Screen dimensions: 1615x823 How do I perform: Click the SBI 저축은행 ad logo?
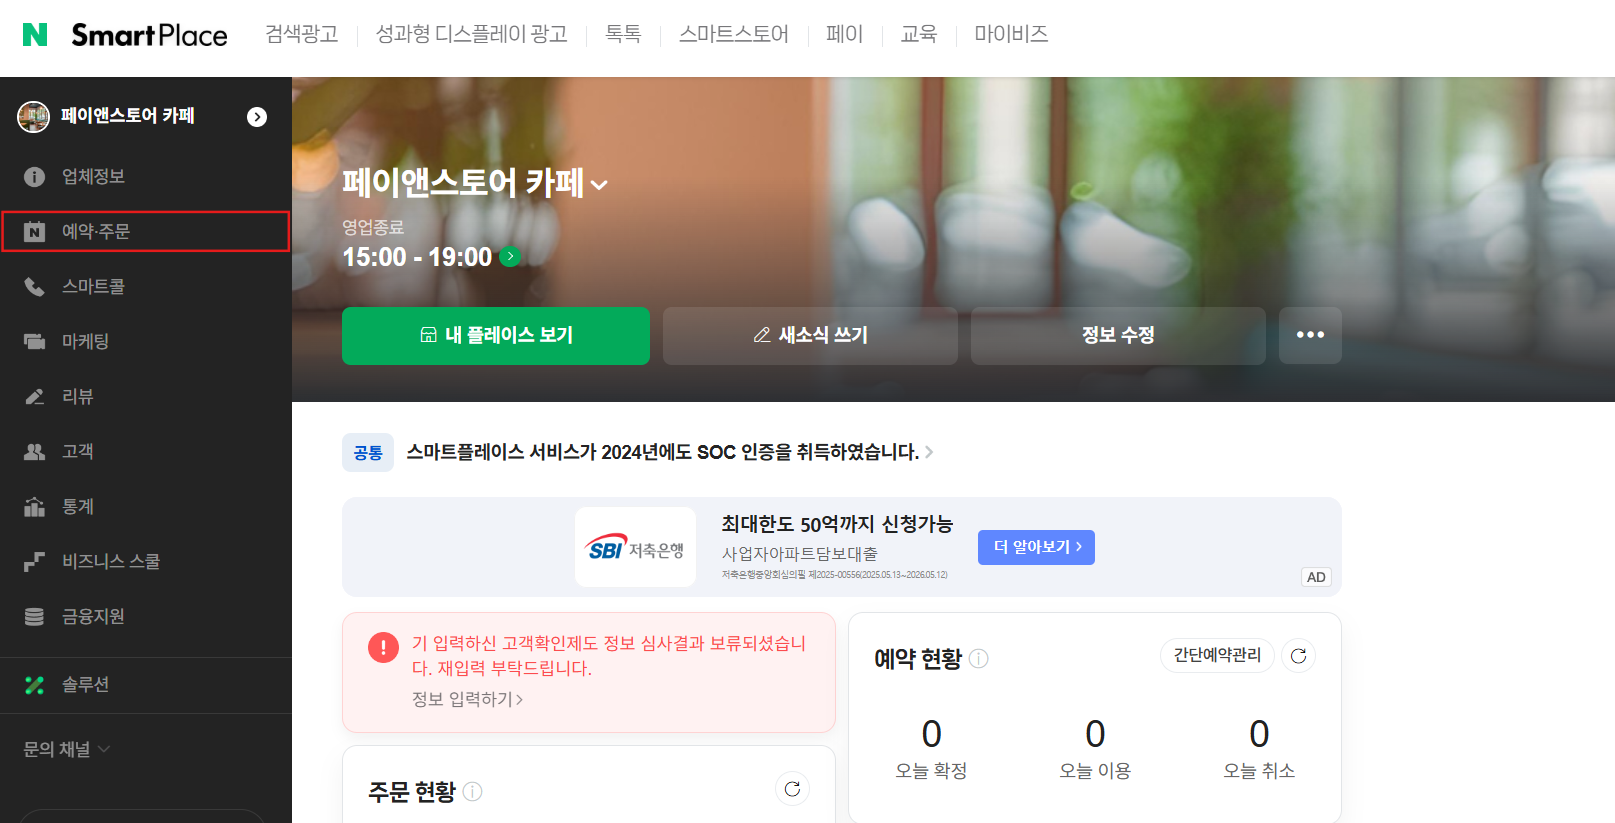[x=635, y=547]
